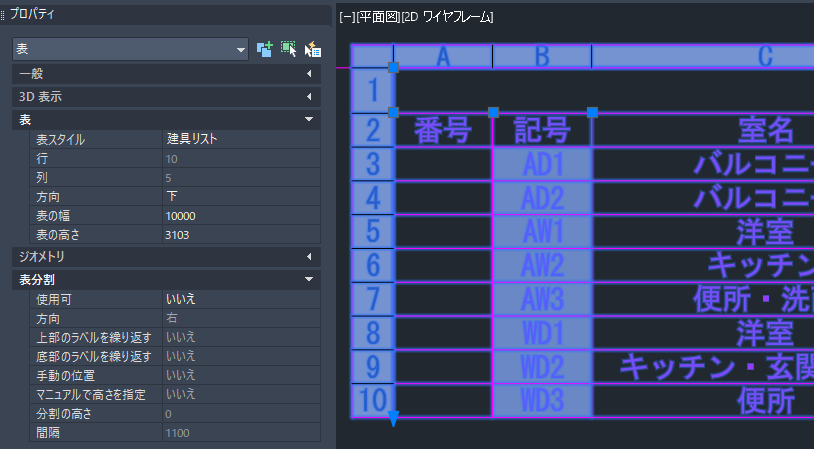Select the 表の幅 value field
This screenshot has height=449, width=814.
[240, 216]
